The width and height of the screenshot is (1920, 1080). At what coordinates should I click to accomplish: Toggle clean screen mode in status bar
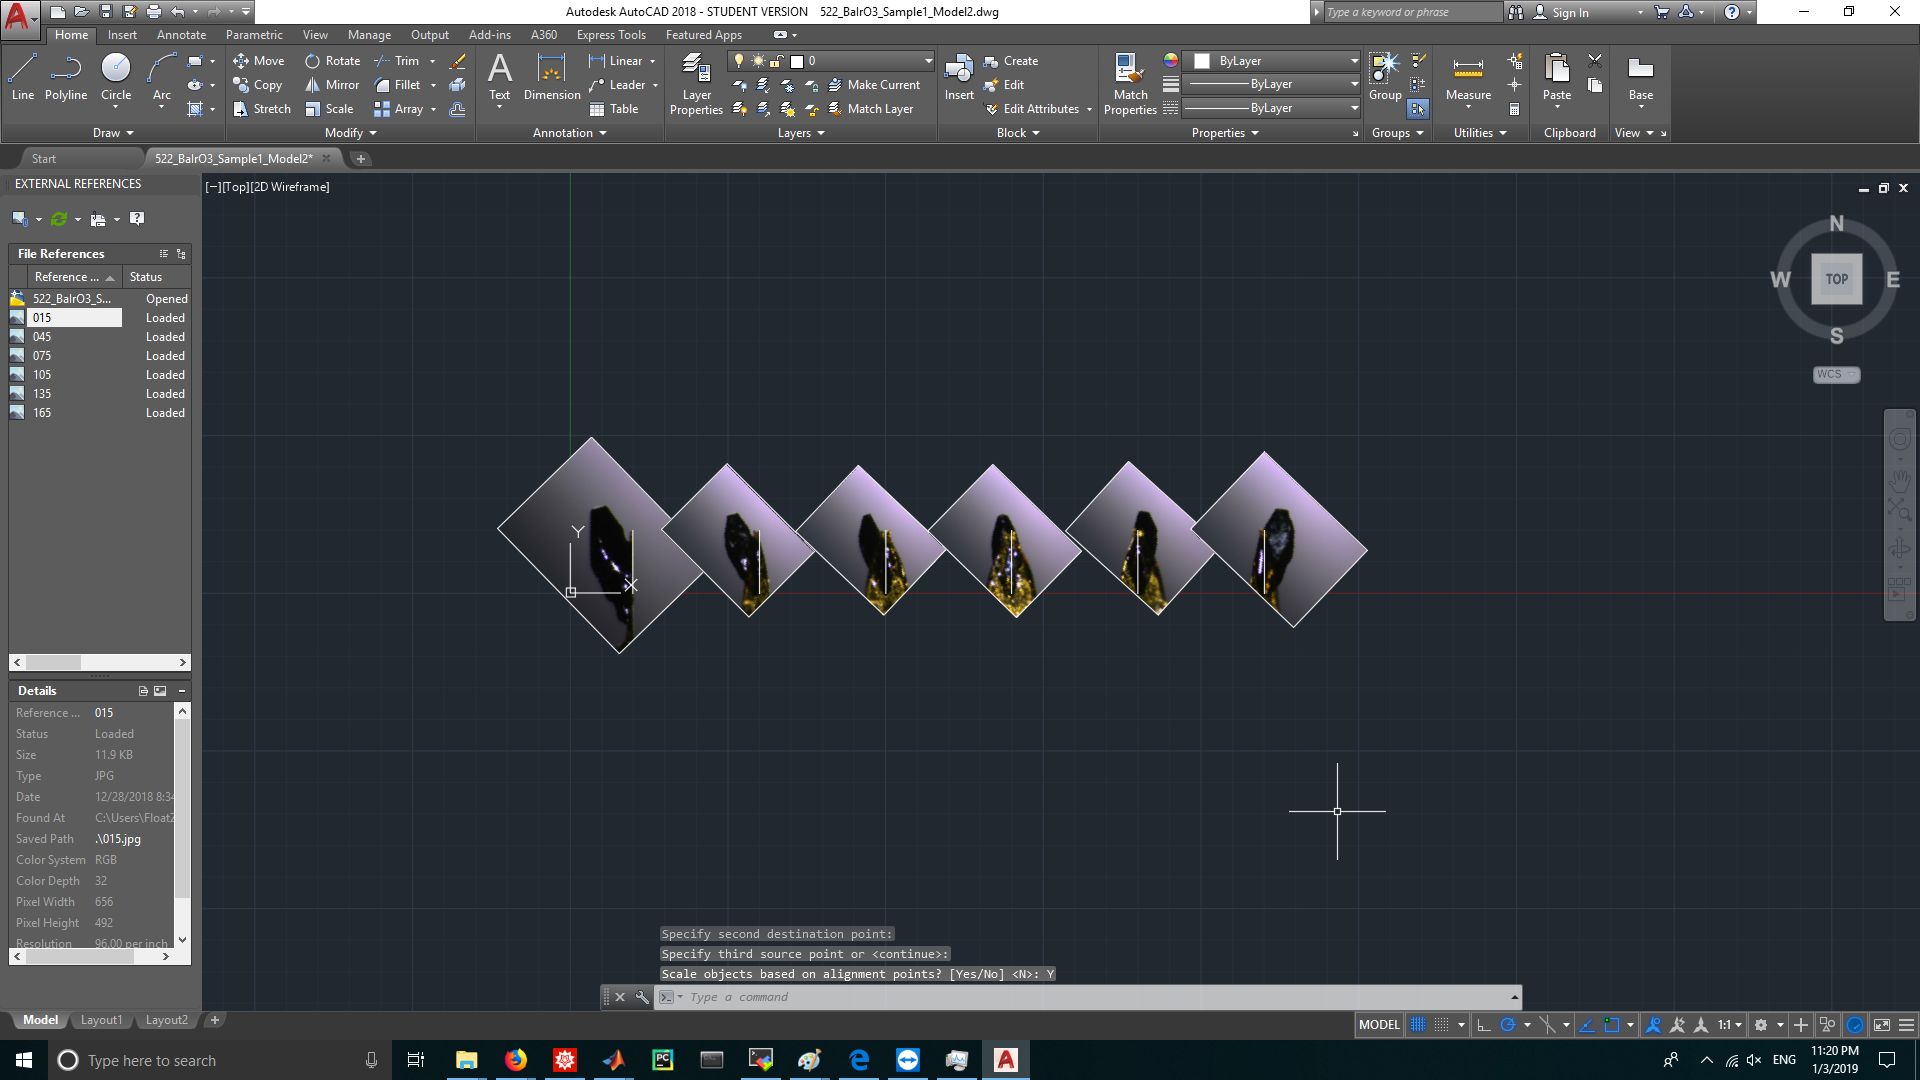click(x=1882, y=1025)
